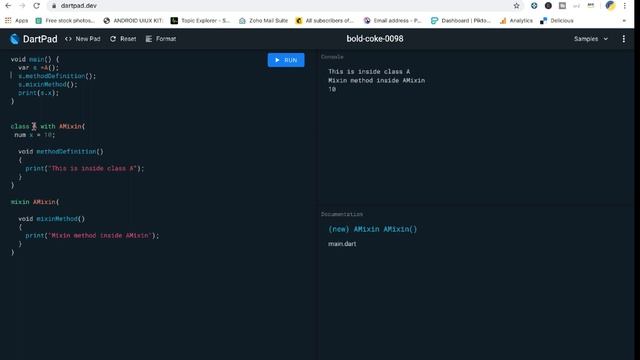Click the class A with AMixin line
The image size is (640, 360).
tap(48, 126)
